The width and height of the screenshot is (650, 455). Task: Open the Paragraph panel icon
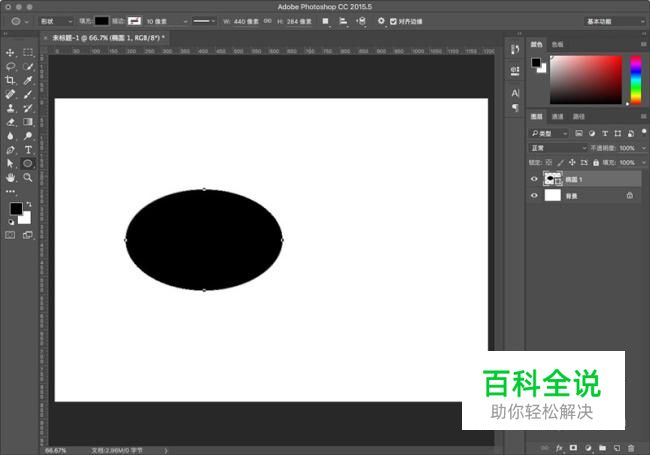coord(515,108)
